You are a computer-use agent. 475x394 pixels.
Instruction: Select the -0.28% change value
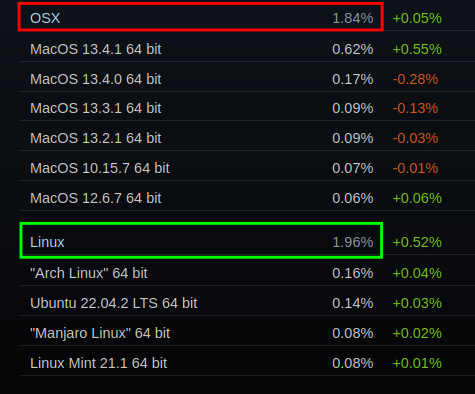tap(415, 79)
